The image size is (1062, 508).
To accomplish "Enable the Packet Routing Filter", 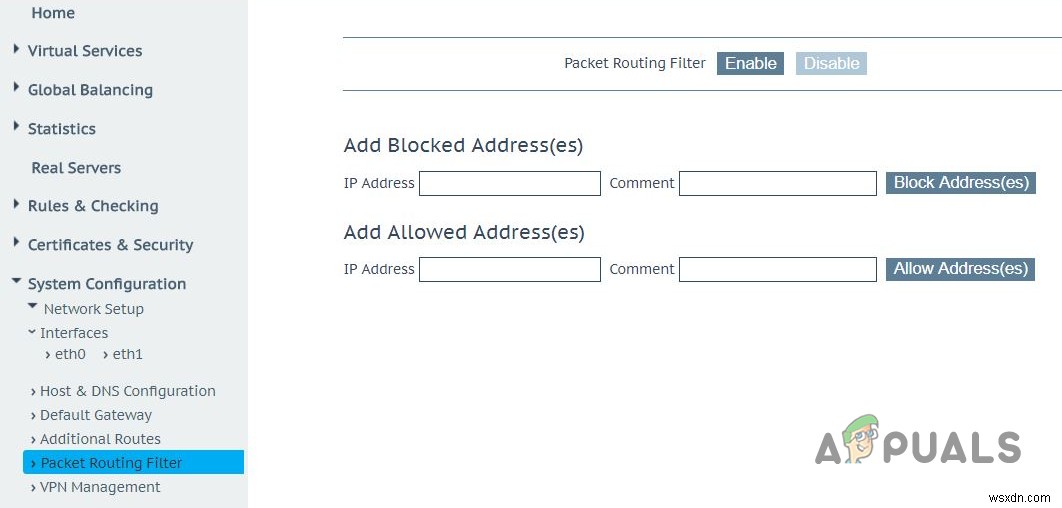I will (x=750, y=64).
